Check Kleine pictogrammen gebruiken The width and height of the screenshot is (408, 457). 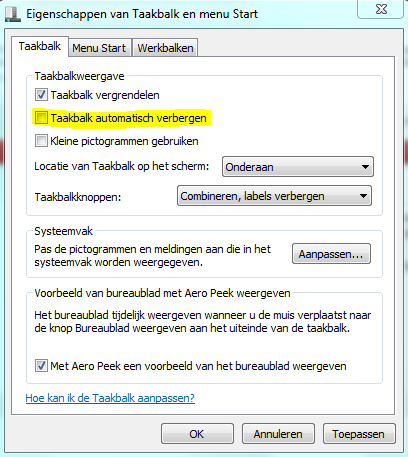(41, 141)
